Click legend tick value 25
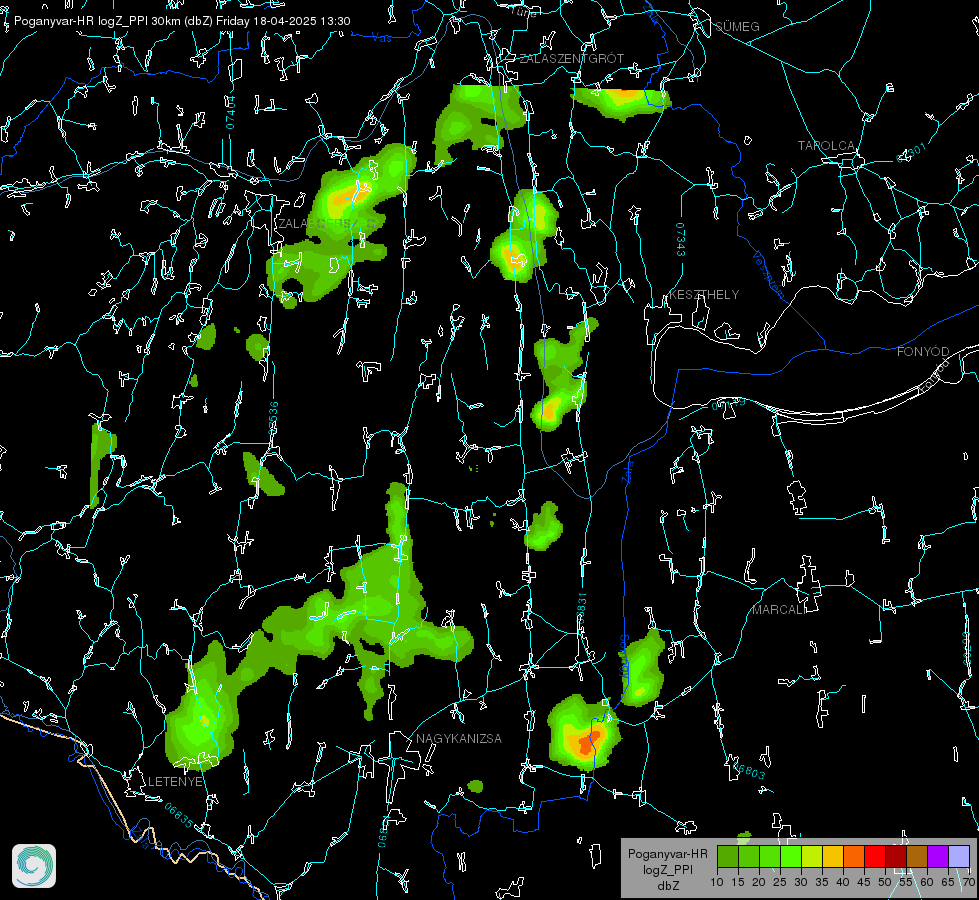Image resolution: width=979 pixels, height=900 pixels. 780,882
